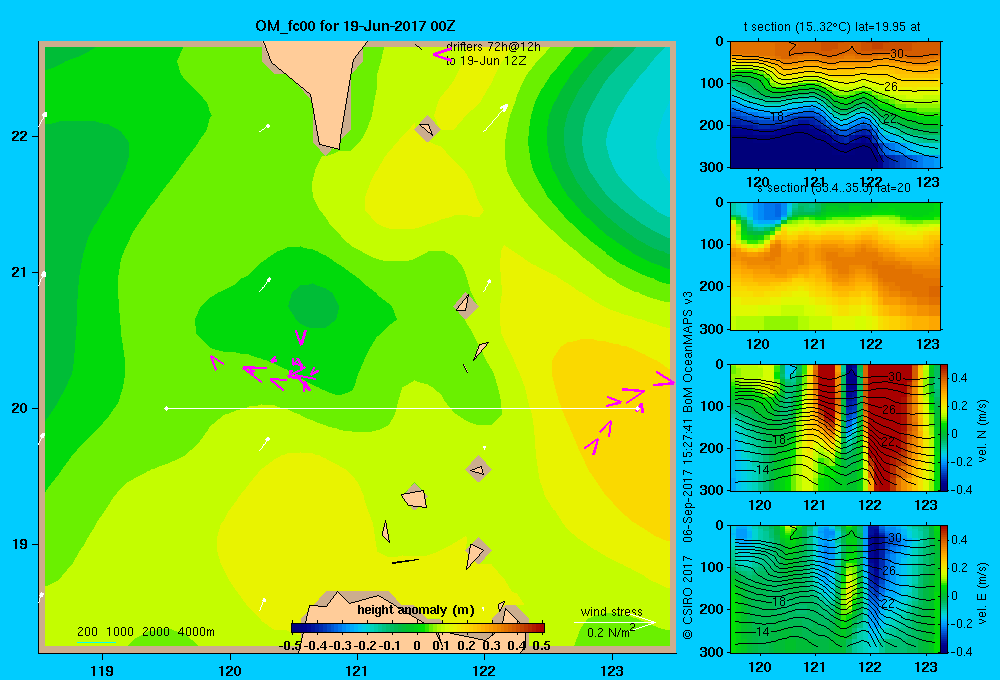Click latitude label 22 on the main map

tap(20, 136)
